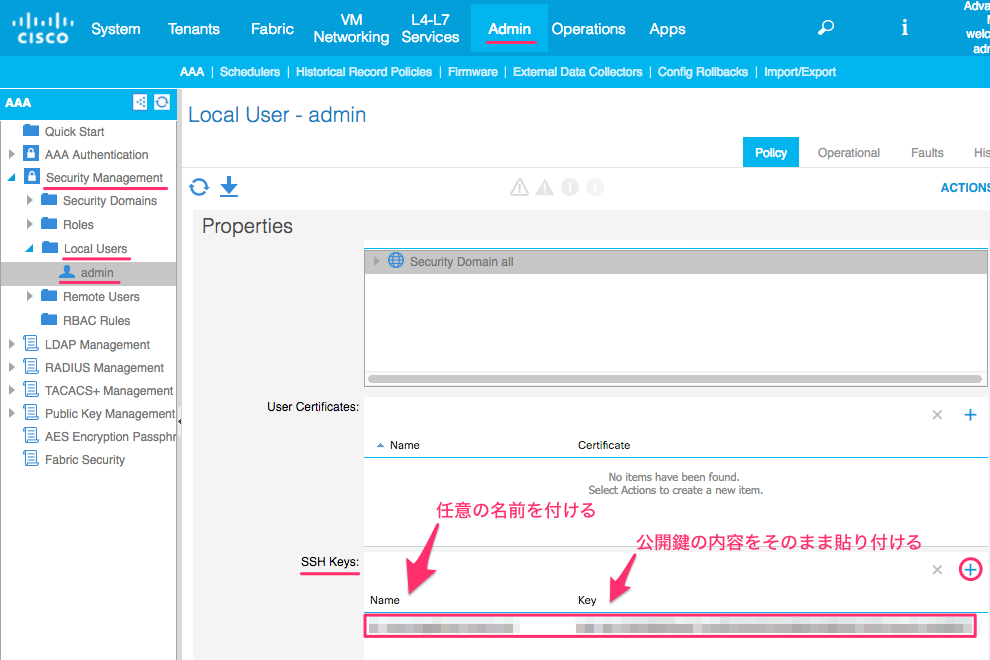Click the AAA Authentication lock icon

(x=31, y=153)
